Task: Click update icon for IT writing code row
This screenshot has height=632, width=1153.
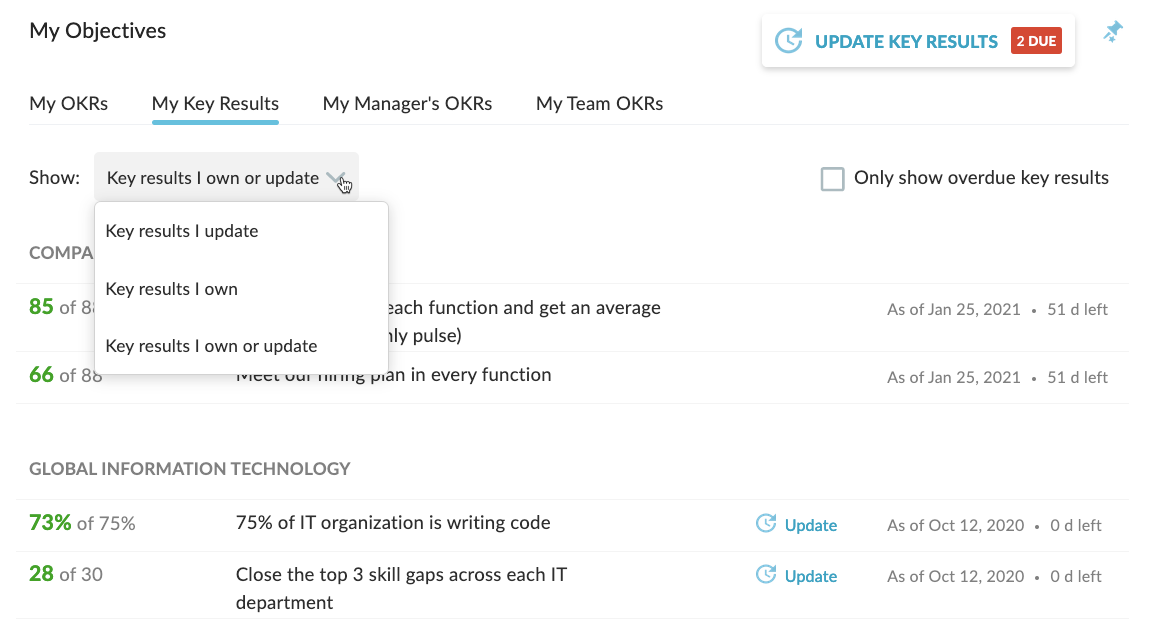Action: coord(766,523)
